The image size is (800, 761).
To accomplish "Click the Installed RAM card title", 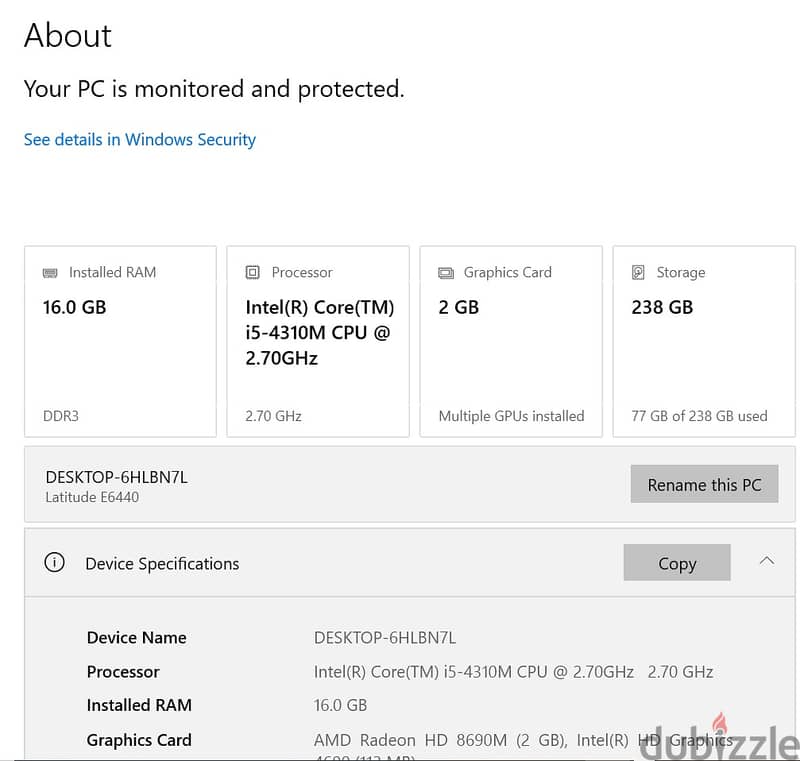I will (x=113, y=272).
